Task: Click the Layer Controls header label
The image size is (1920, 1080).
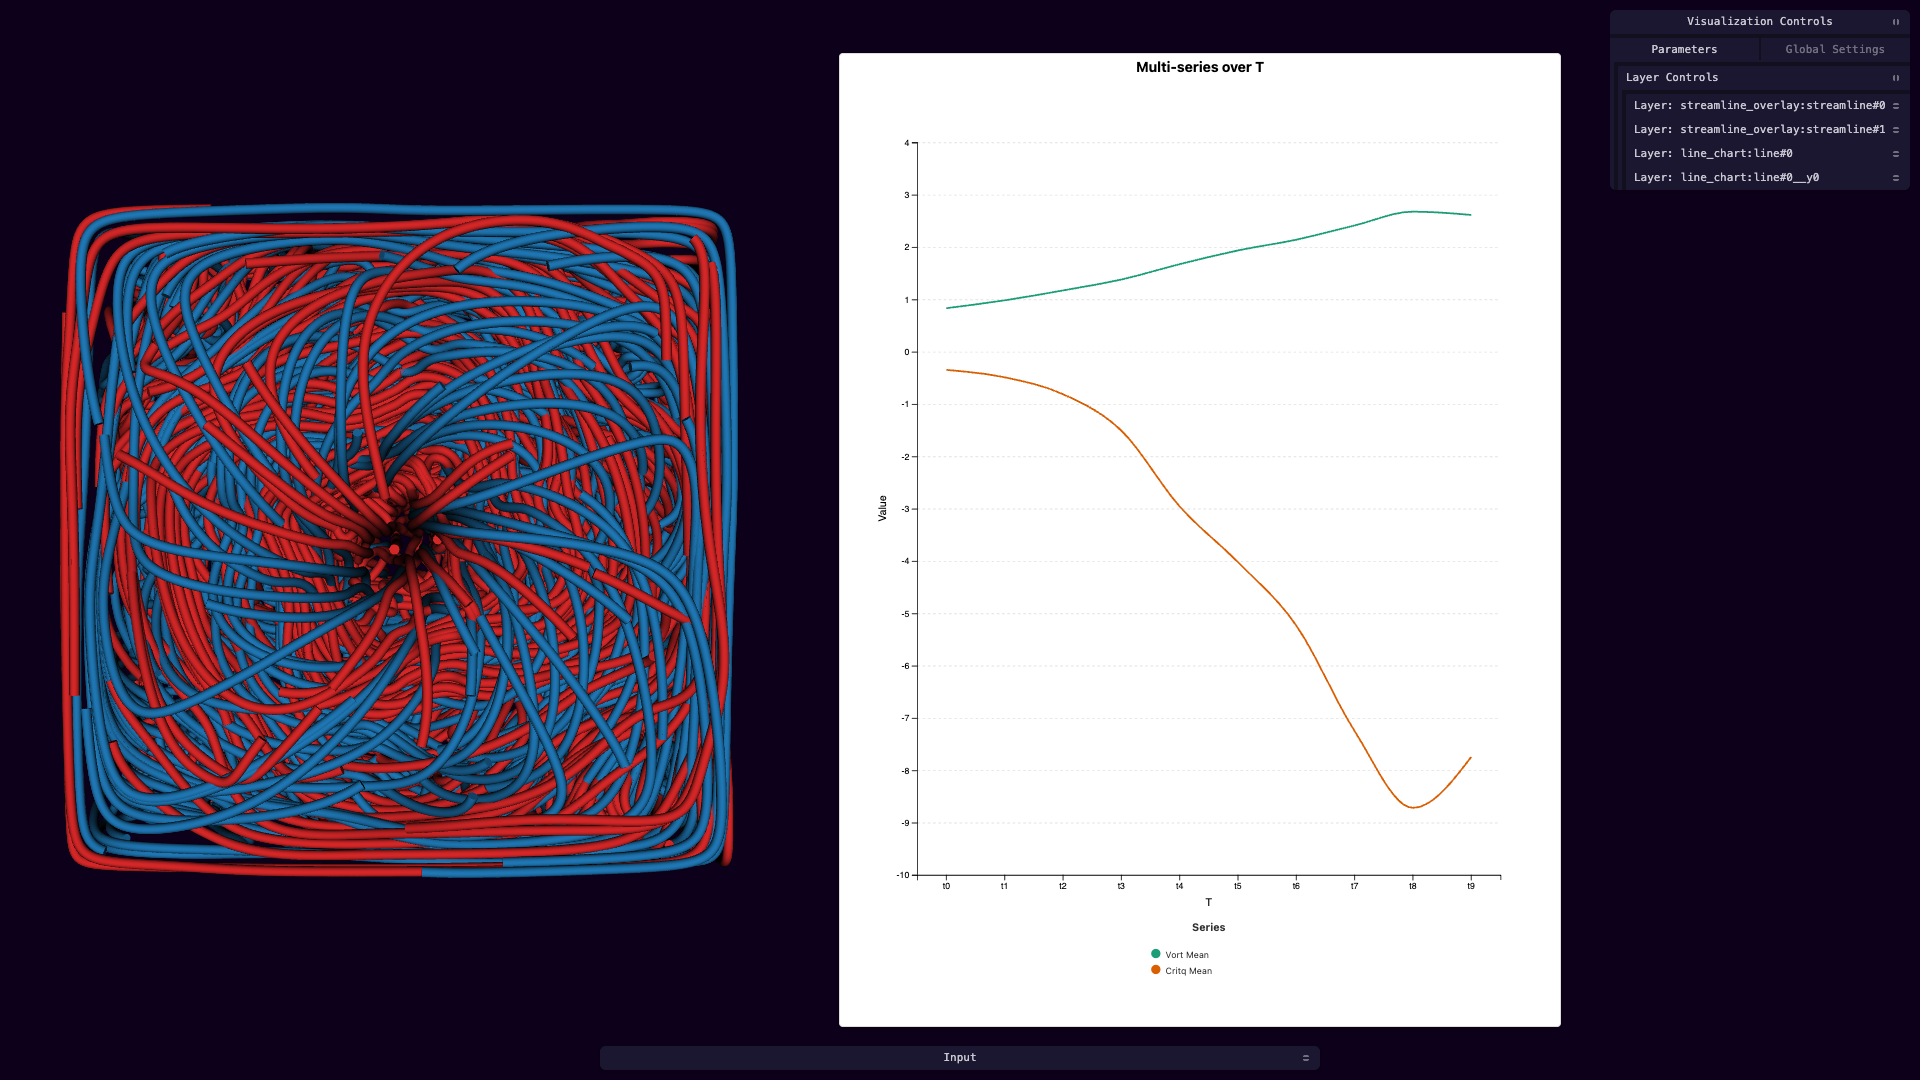Action: (1672, 78)
